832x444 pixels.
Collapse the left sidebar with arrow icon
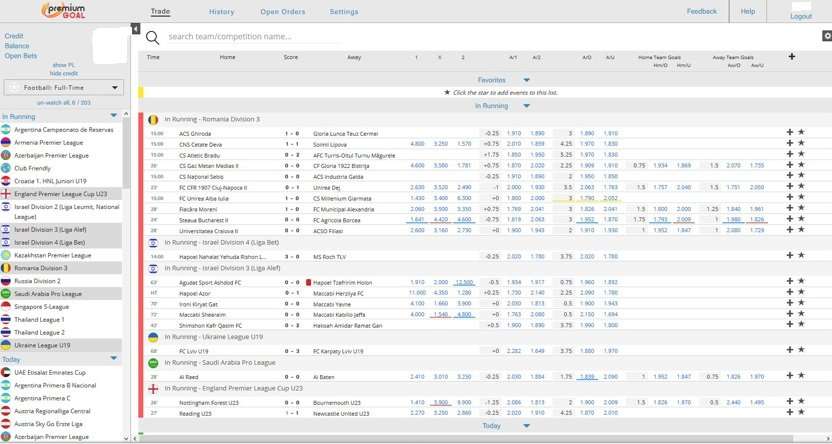136,29
